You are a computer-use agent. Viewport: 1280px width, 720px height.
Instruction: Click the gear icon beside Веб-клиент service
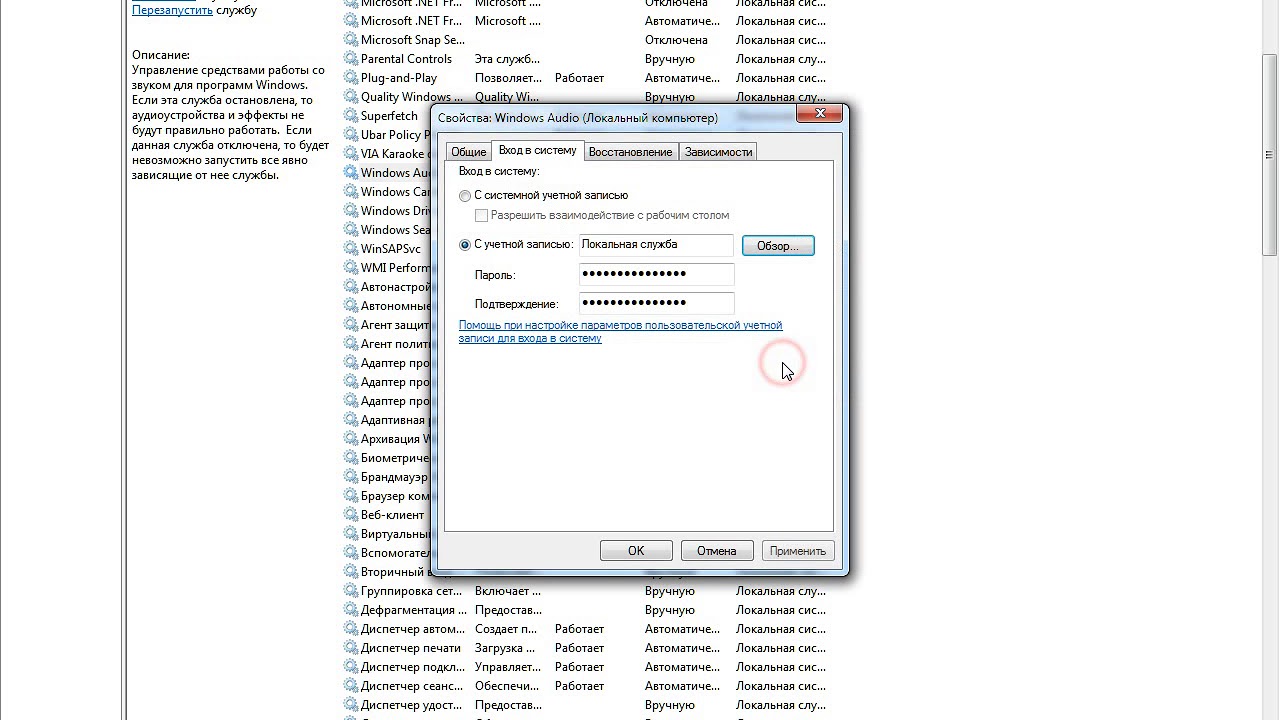pyautogui.click(x=351, y=515)
